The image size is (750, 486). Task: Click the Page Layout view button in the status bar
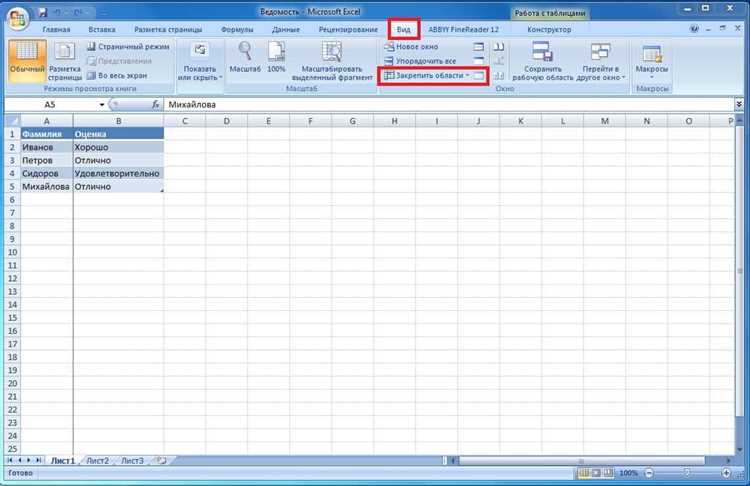(596, 473)
